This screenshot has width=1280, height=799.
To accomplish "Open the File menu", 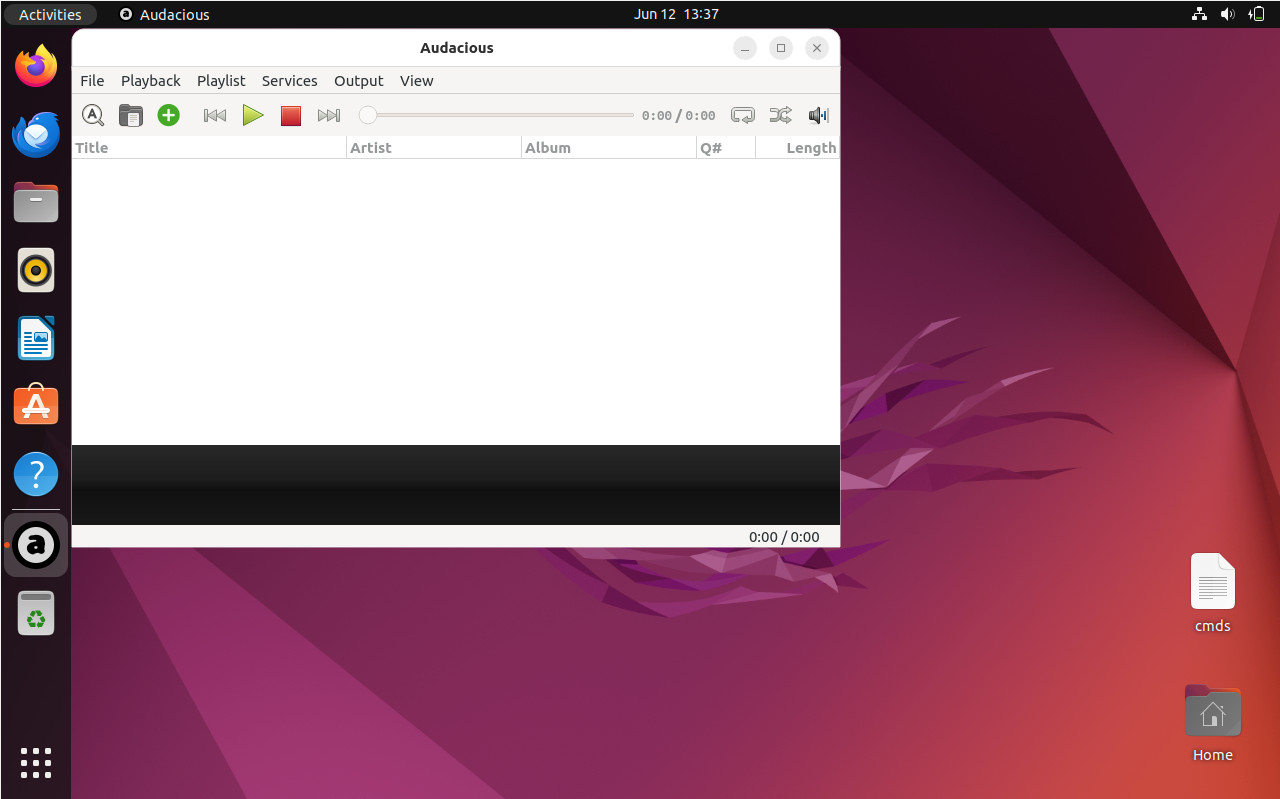I will point(92,81).
